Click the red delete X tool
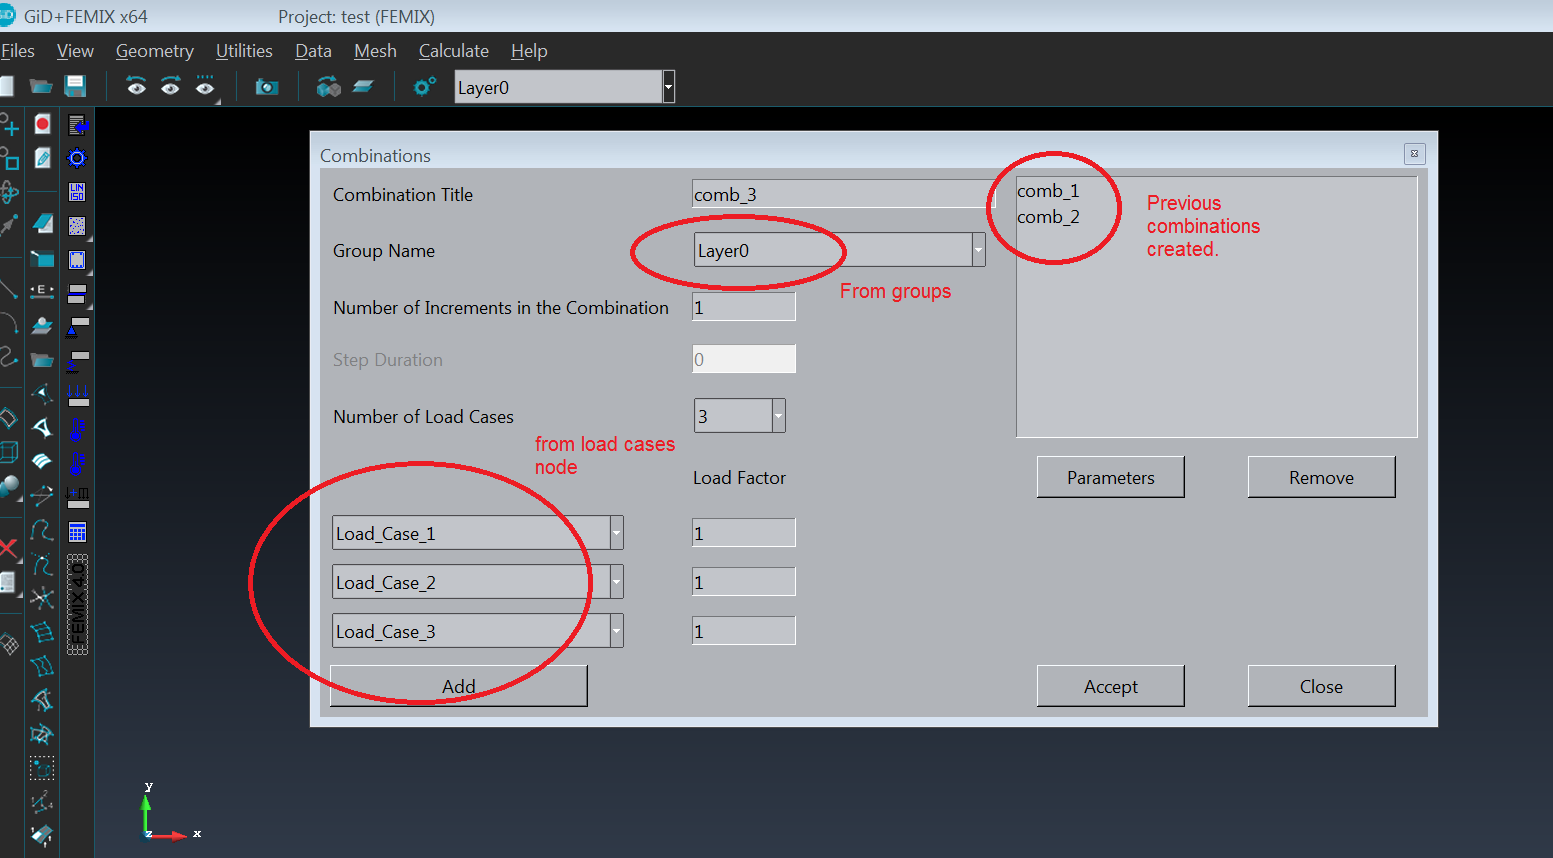This screenshot has width=1553, height=858. coord(9,547)
